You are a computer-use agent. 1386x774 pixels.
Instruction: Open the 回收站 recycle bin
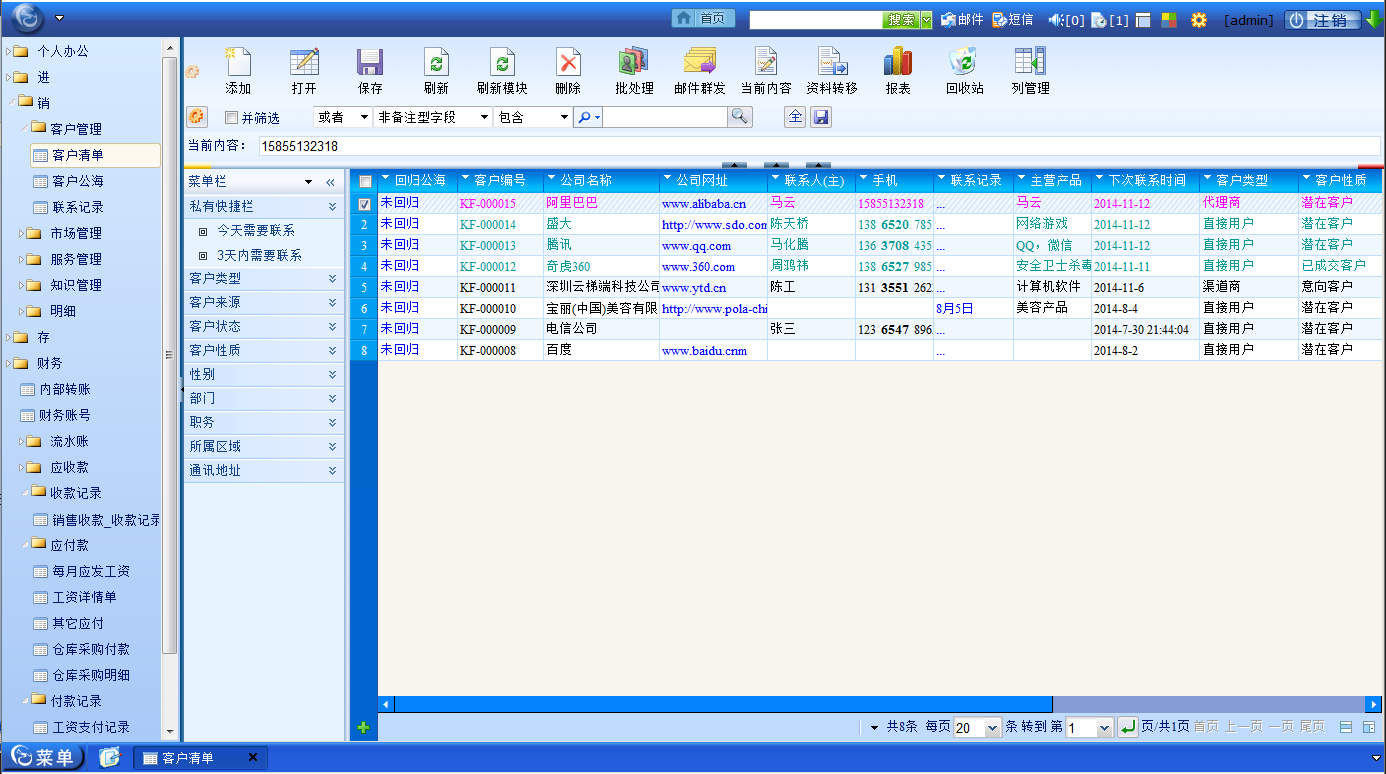[x=964, y=62]
